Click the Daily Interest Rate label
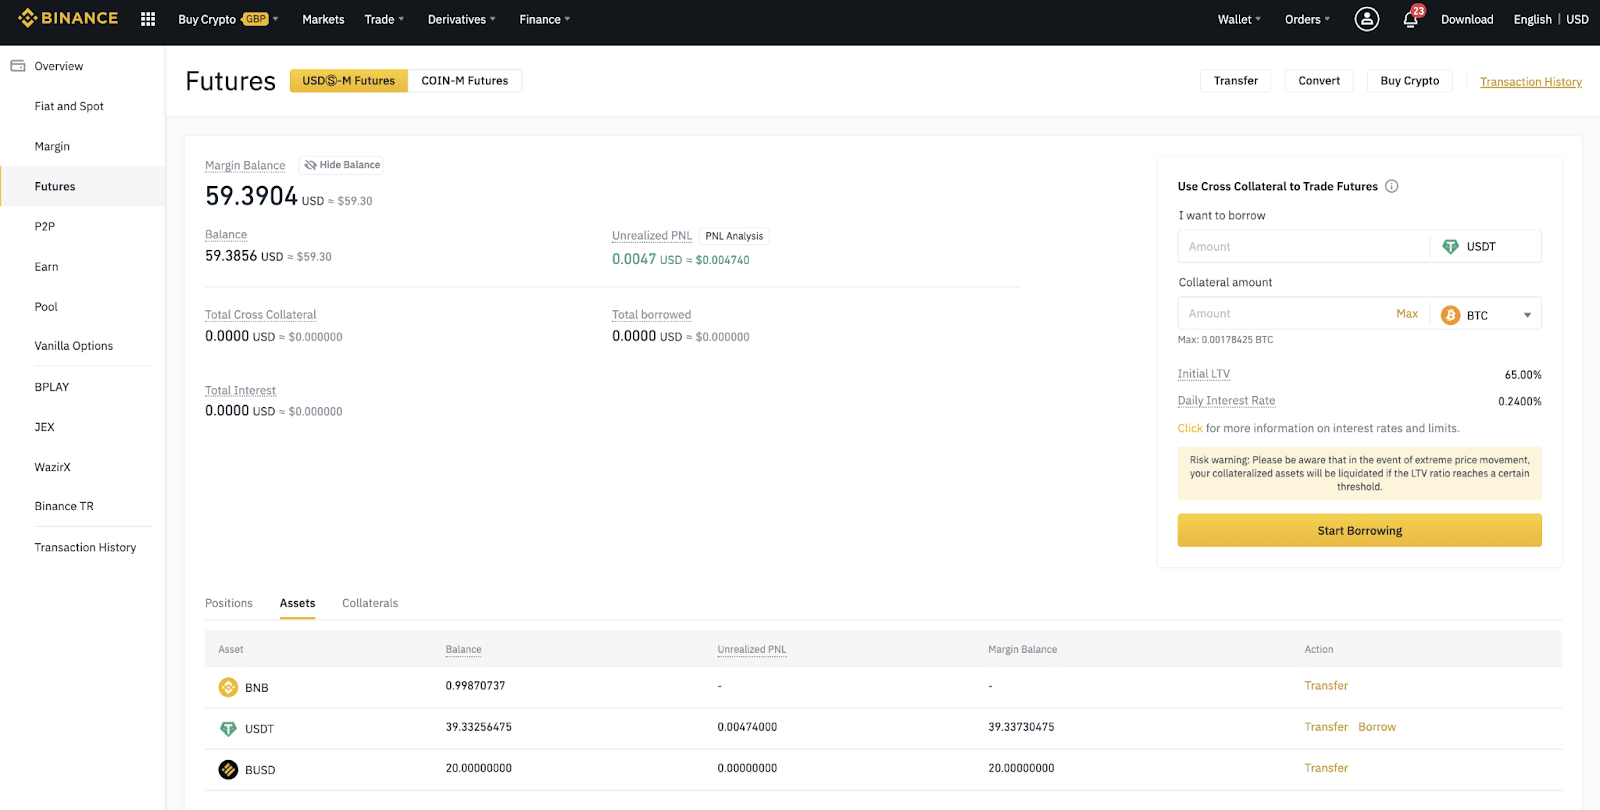Screen dimensions: 1600x810 pos(1226,401)
